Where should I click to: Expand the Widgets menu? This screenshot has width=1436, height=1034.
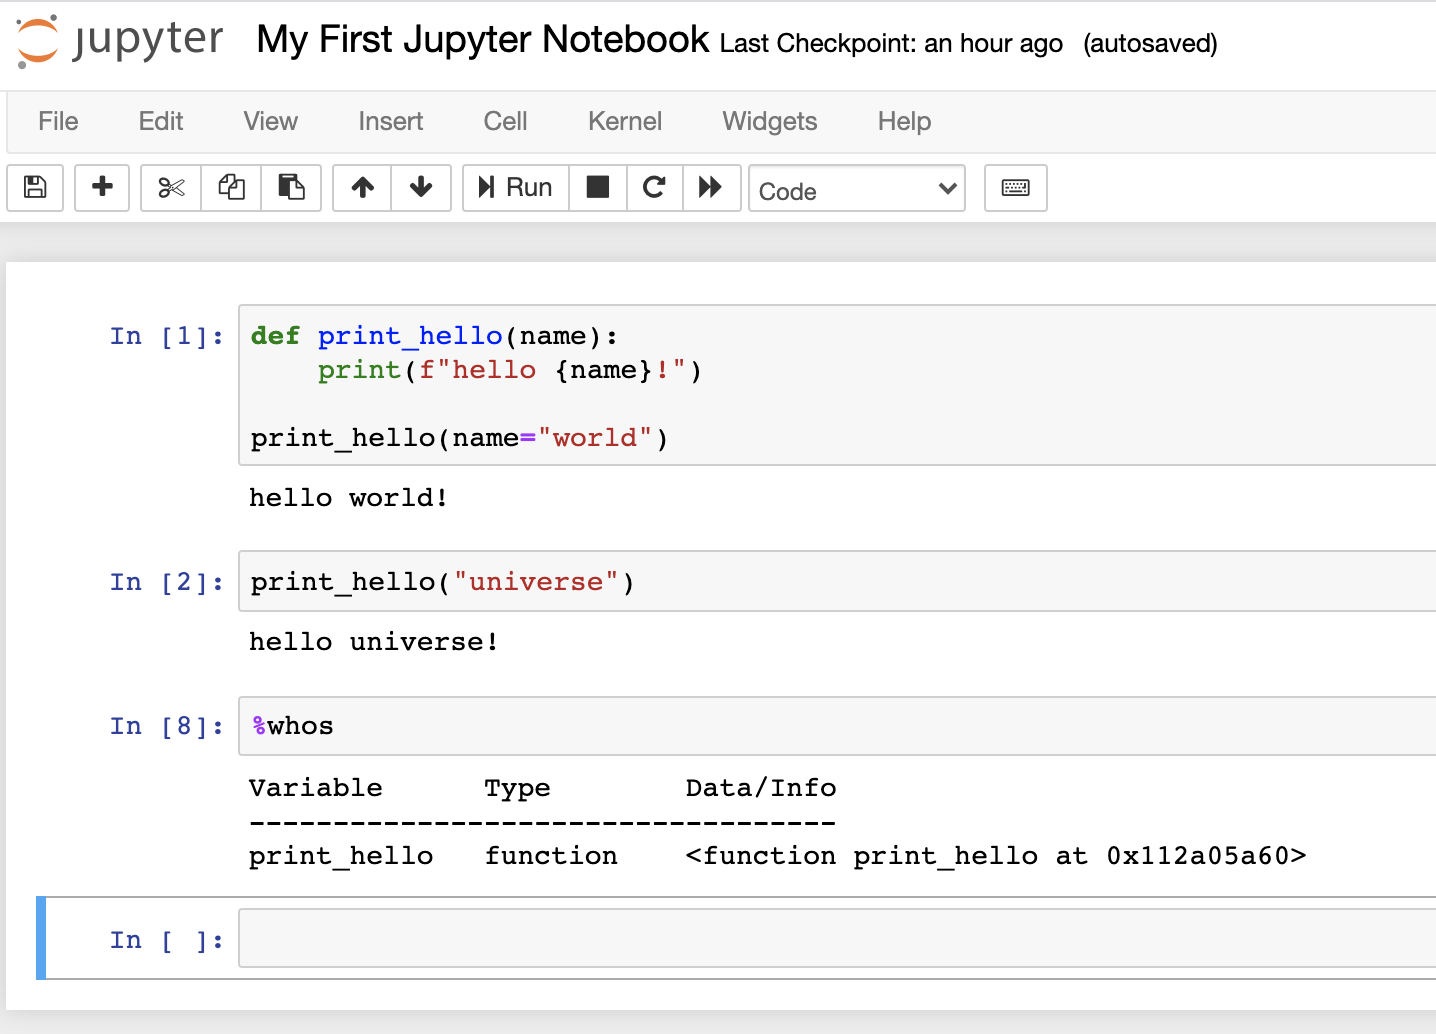coord(769,121)
